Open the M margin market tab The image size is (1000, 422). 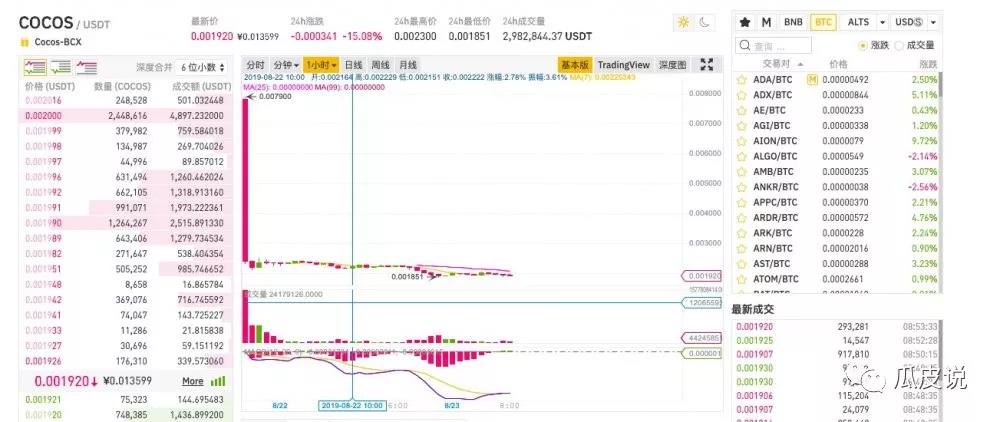[767, 22]
